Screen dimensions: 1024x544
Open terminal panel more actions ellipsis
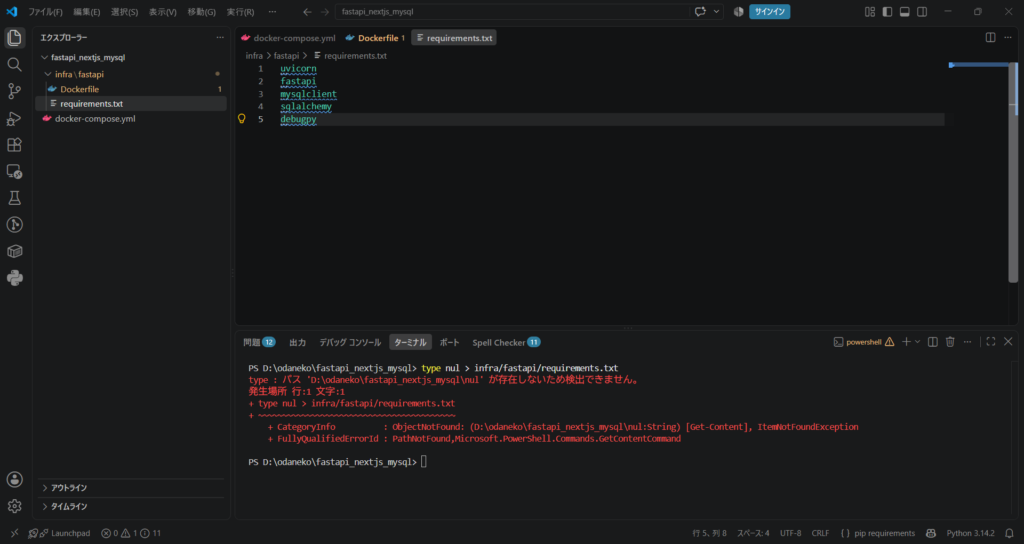[x=968, y=342]
